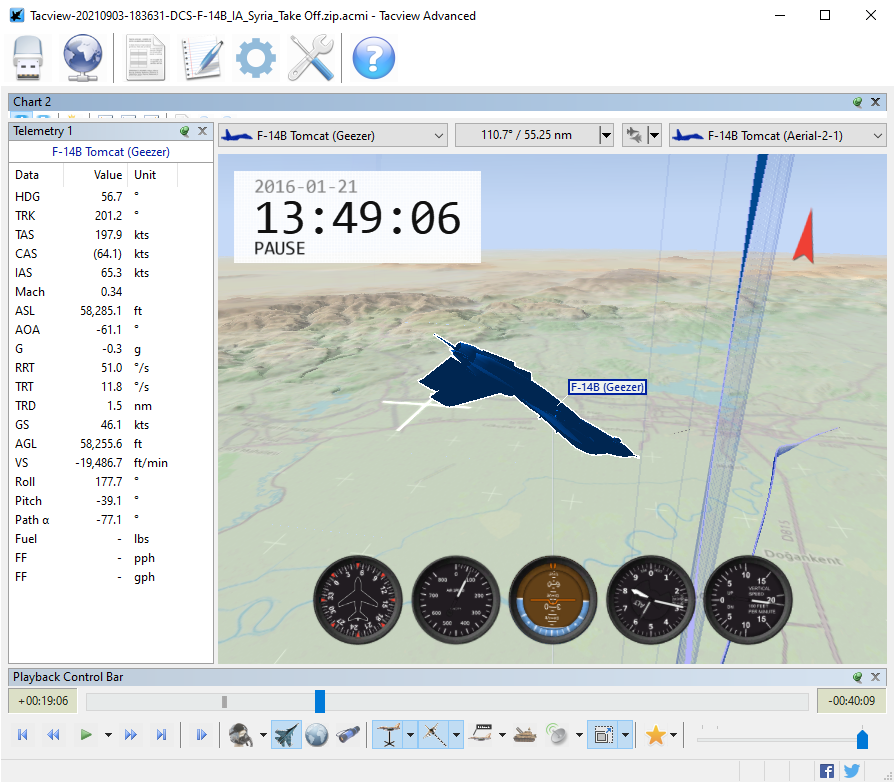Open the gear settings icon

[x=256, y=58]
